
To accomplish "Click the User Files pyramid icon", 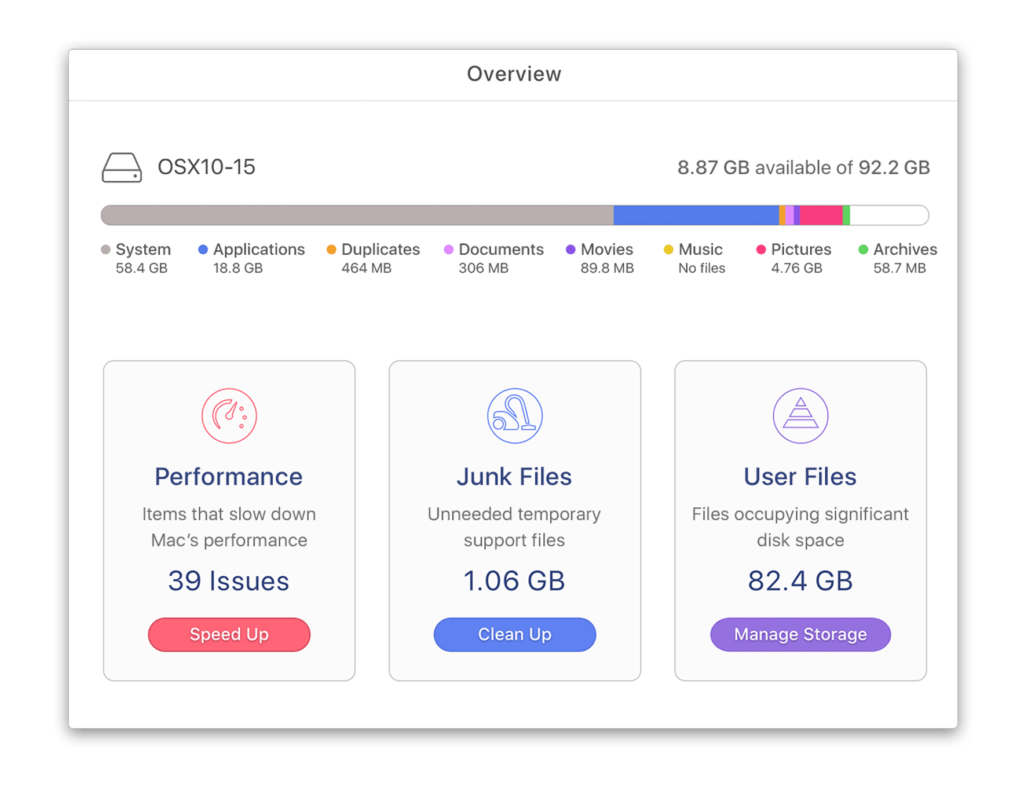I will coord(800,414).
